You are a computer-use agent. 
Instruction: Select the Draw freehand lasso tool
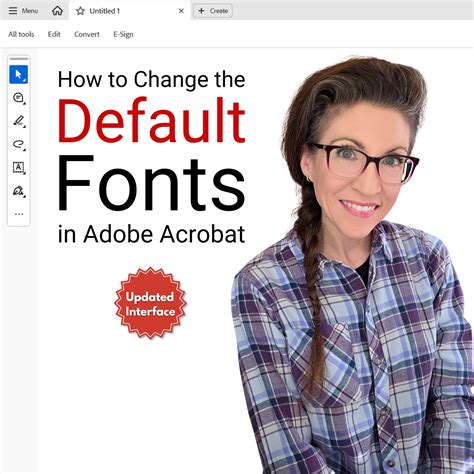tap(19, 144)
